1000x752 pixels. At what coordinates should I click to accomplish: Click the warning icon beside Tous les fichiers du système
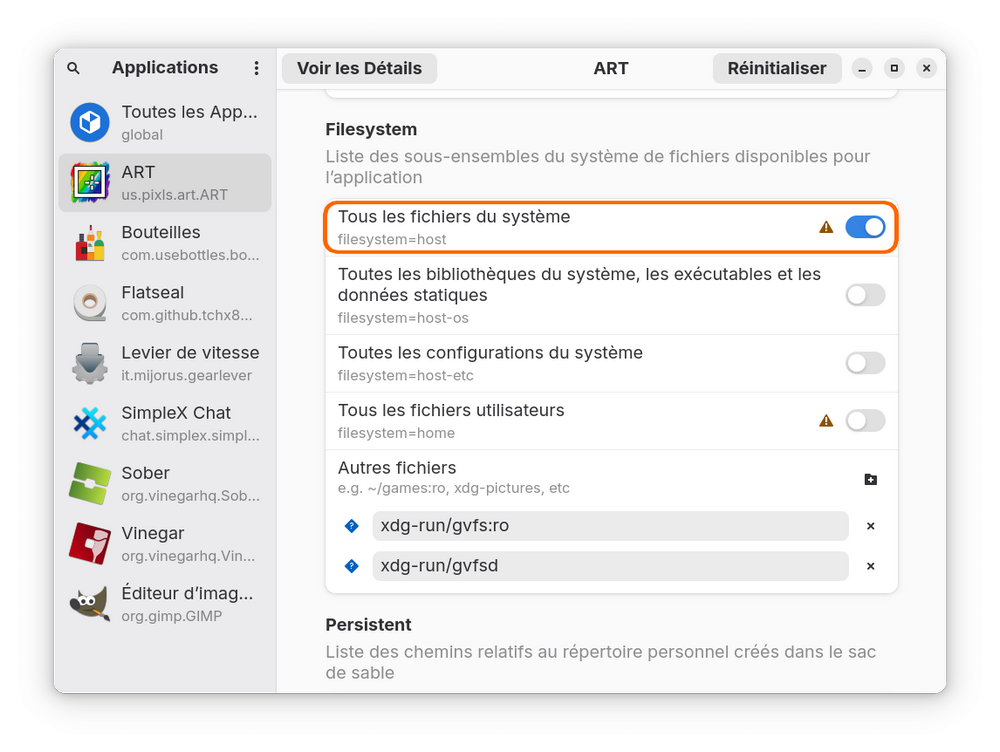click(826, 227)
